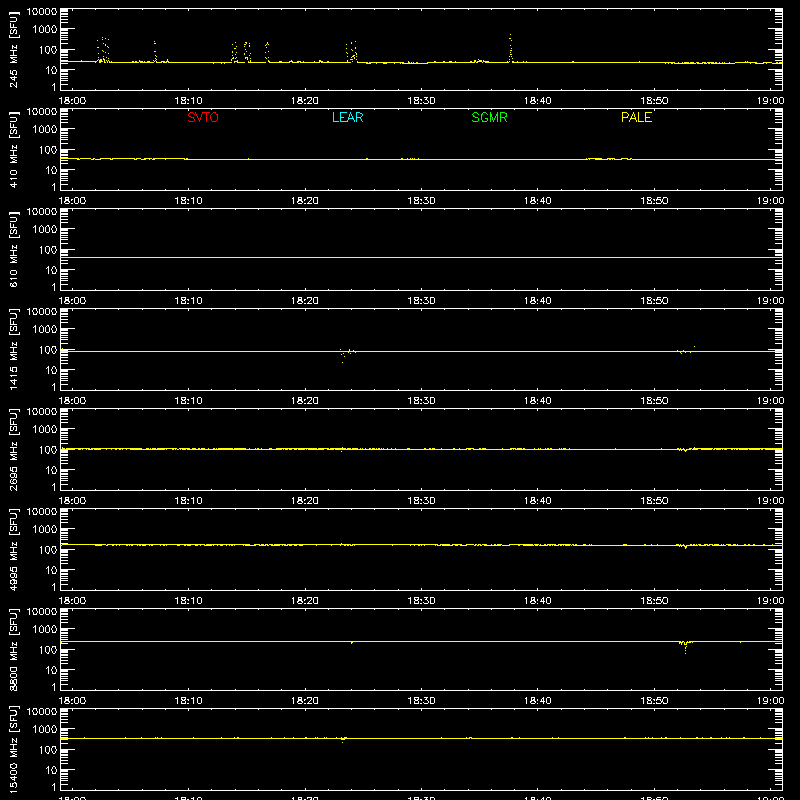Image resolution: width=800 pixels, height=800 pixels.
Task: Click the 18:40 label under the 245 MHz plot
Action: (x=537, y=101)
